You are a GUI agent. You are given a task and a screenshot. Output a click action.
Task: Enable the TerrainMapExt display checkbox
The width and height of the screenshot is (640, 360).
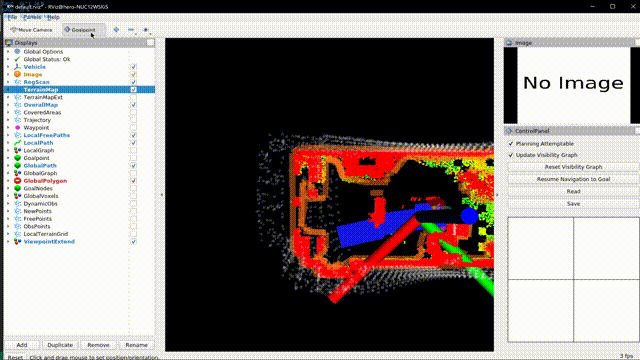(x=133, y=97)
